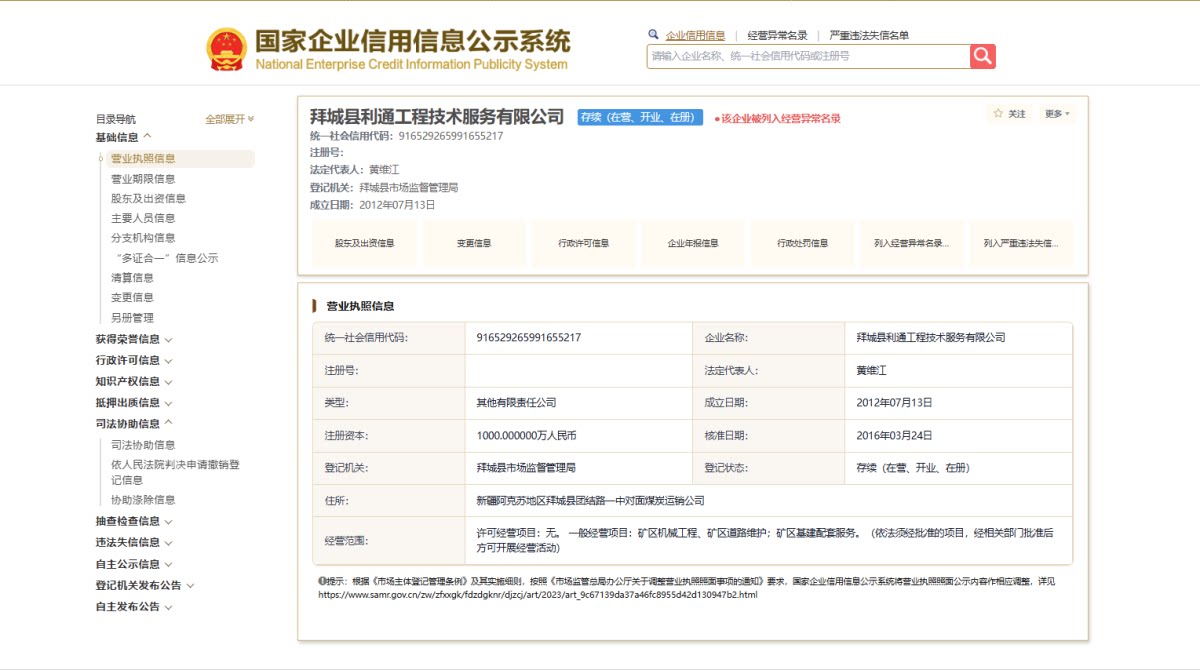Collapse the 基础信息 section
This screenshot has width=1200, height=670.
point(123,137)
